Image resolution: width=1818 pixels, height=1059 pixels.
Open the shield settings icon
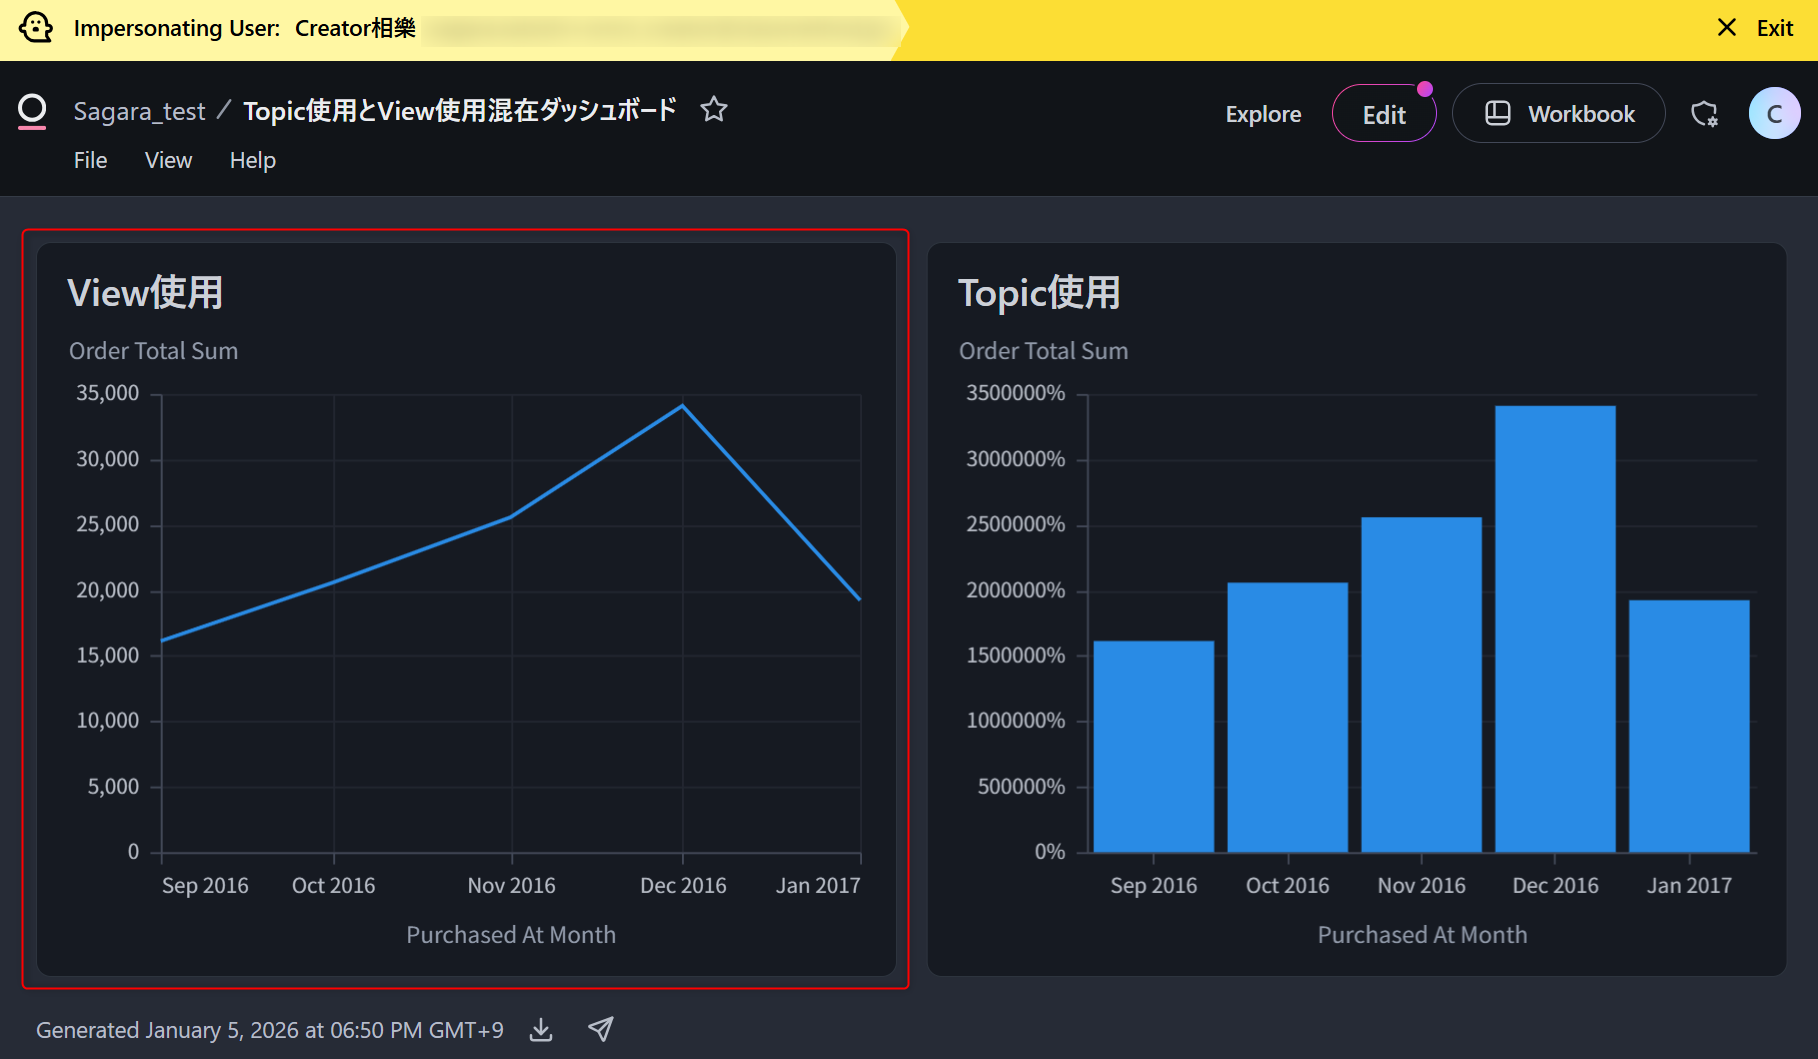click(x=1704, y=114)
